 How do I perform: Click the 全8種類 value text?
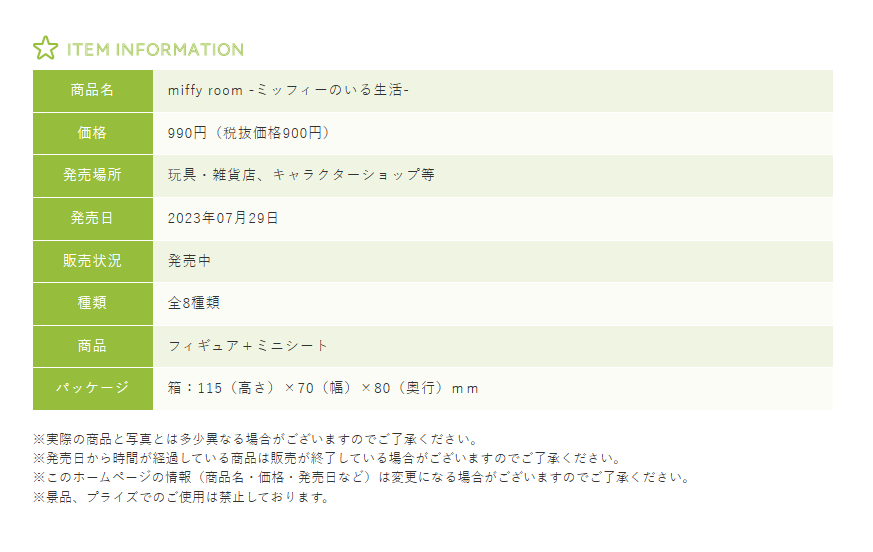(x=194, y=303)
